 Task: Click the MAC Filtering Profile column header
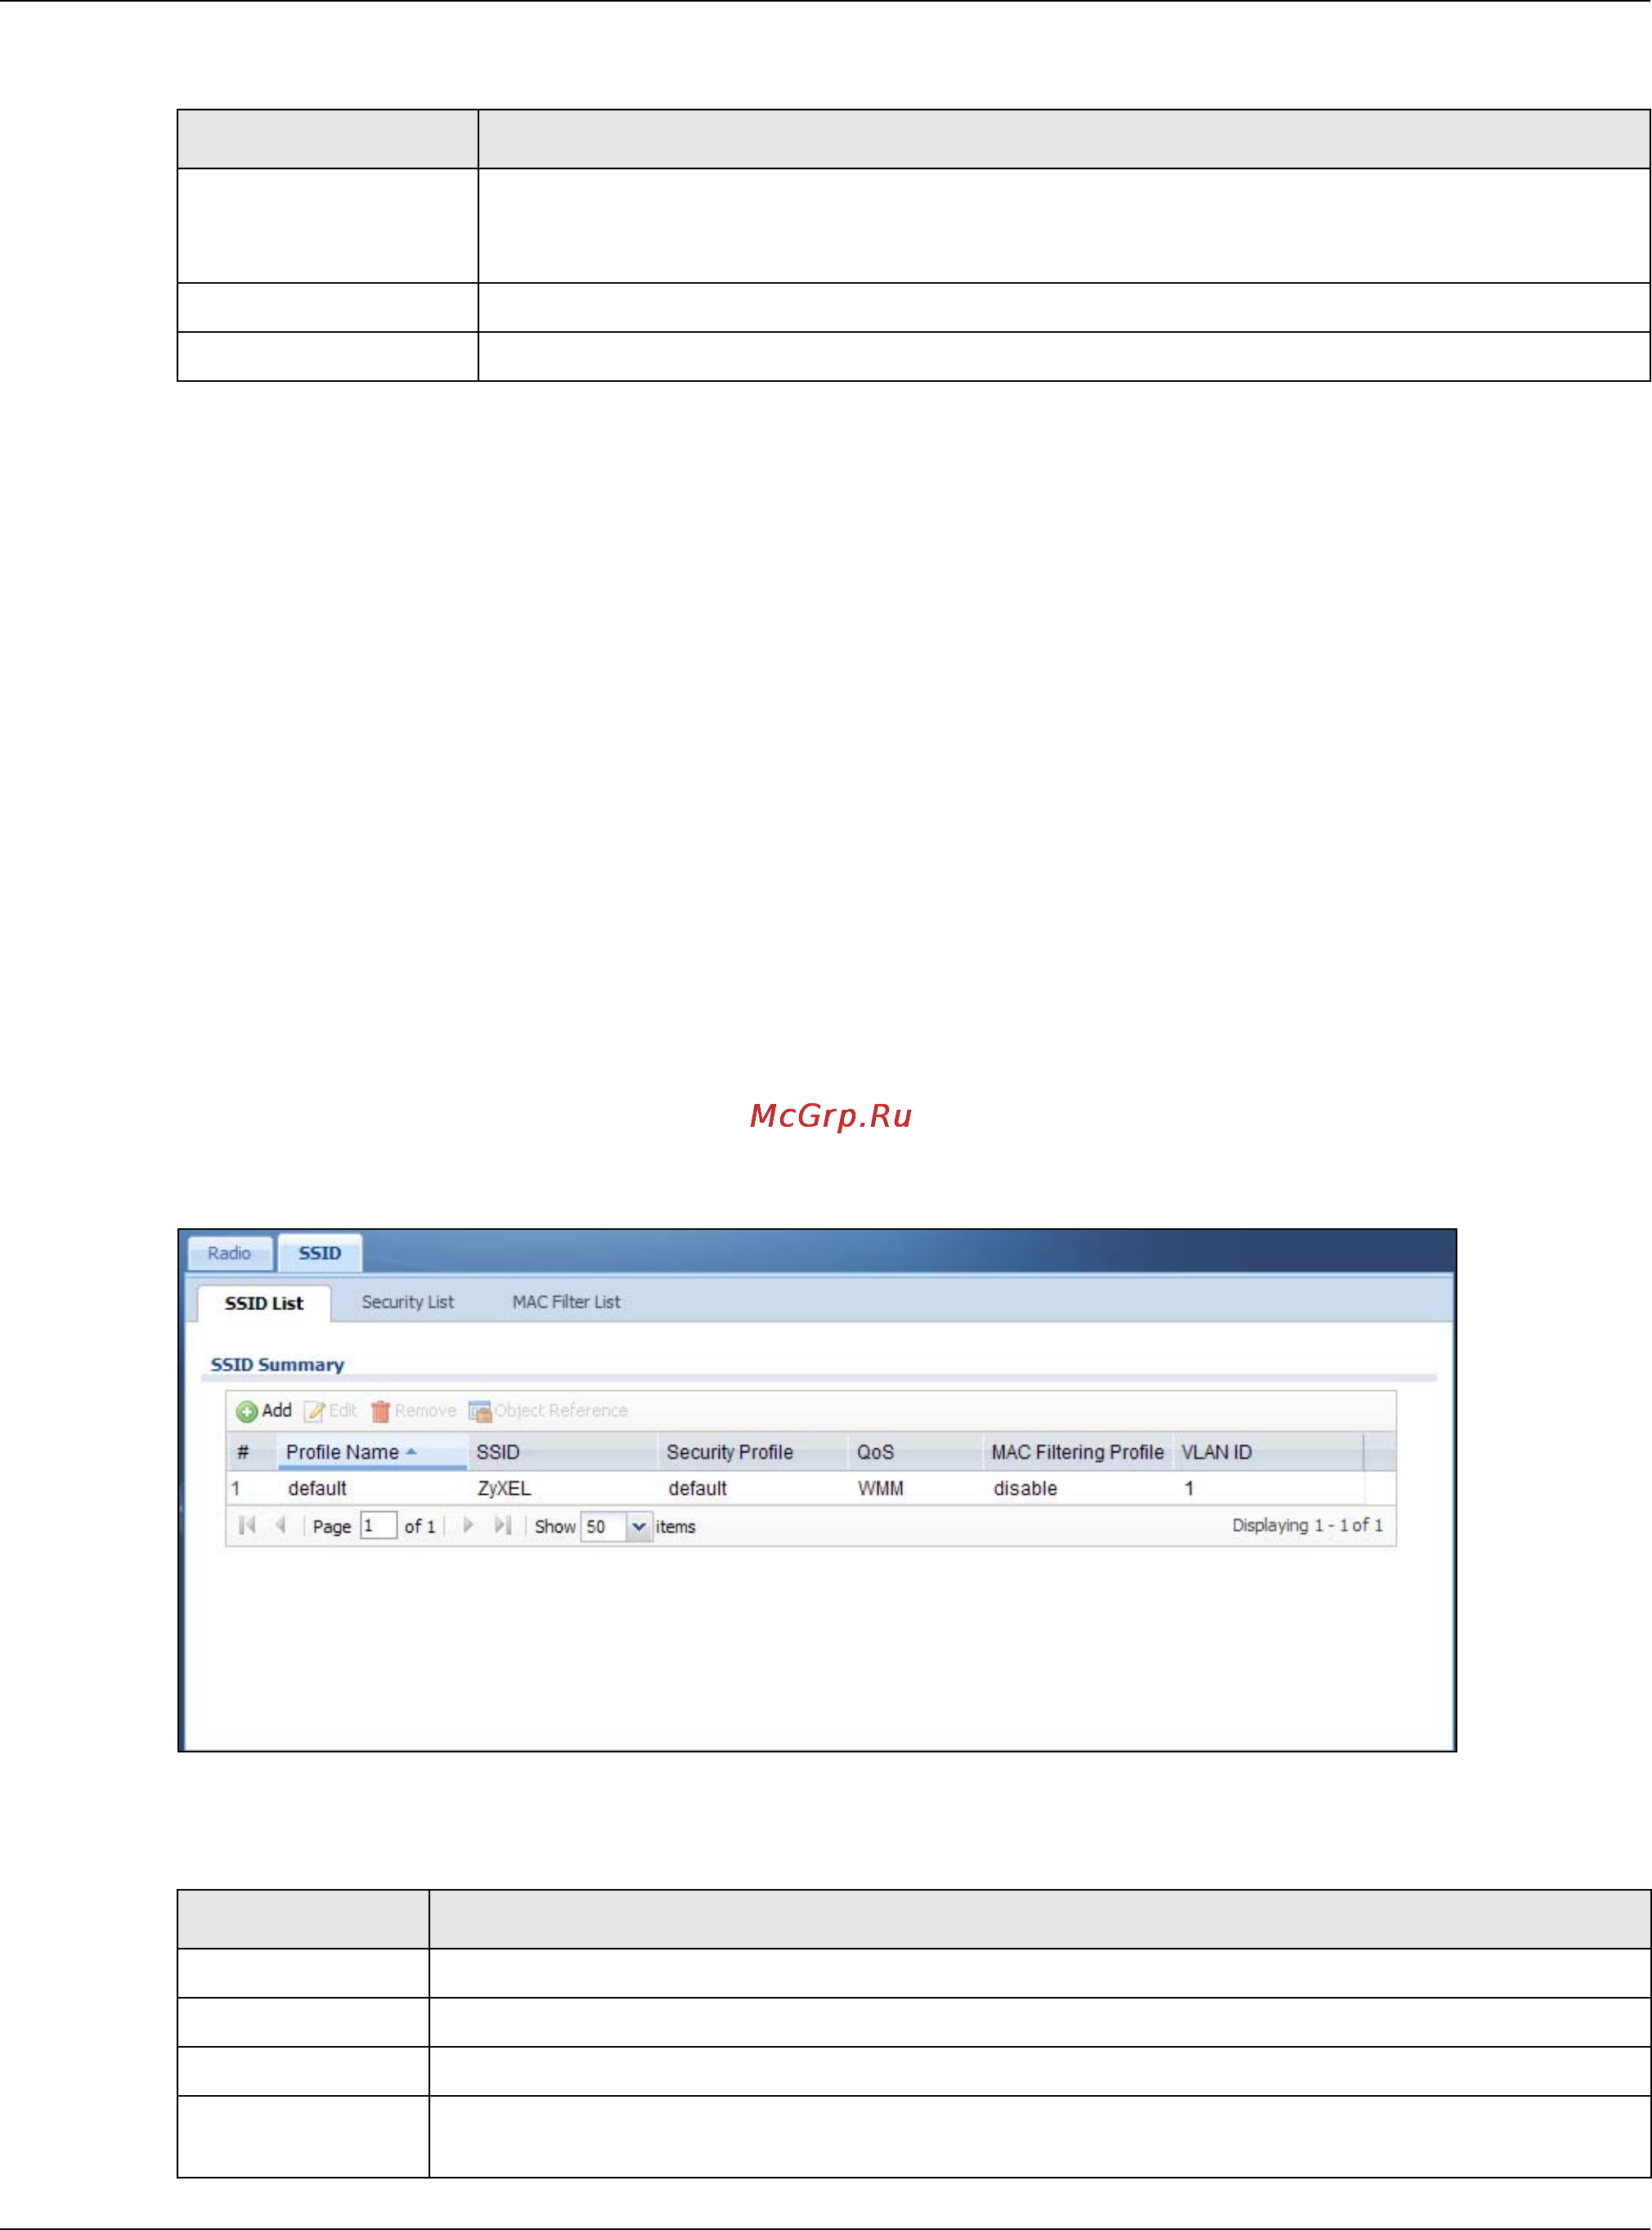[x=1077, y=1452]
